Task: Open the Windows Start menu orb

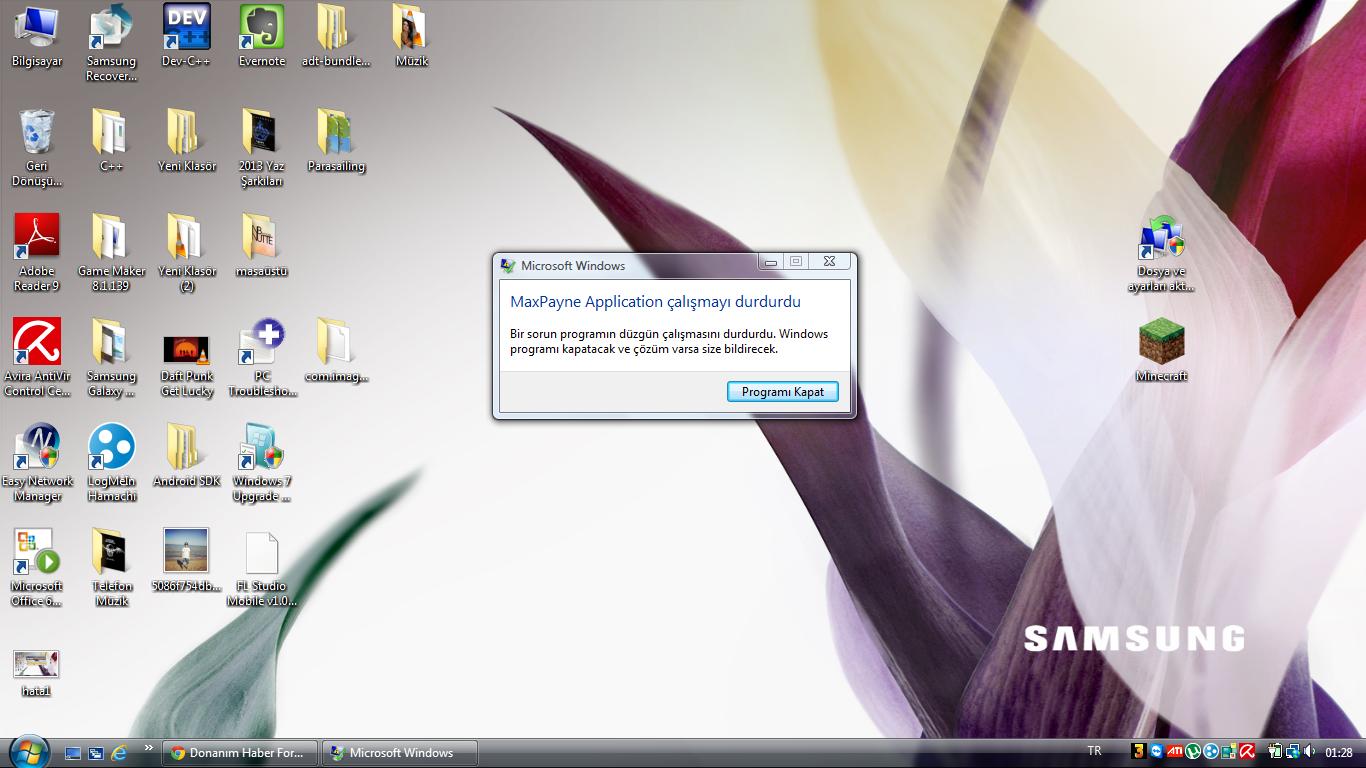Action: [x=28, y=751]
